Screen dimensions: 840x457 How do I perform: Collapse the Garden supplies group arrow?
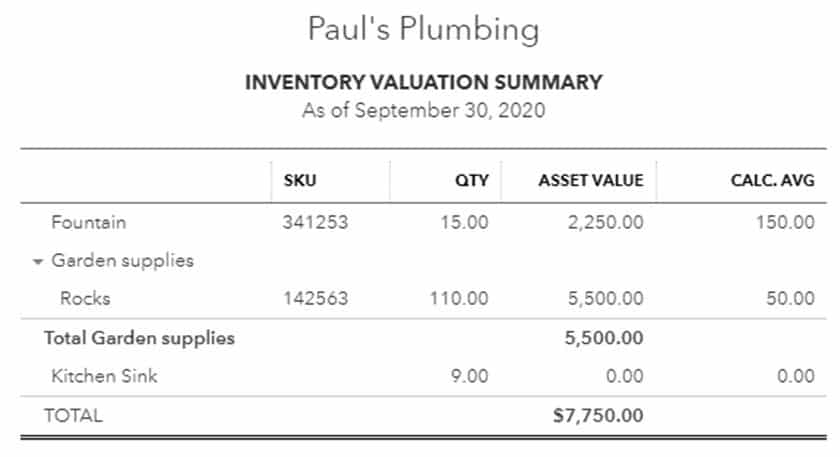(37, 261)
